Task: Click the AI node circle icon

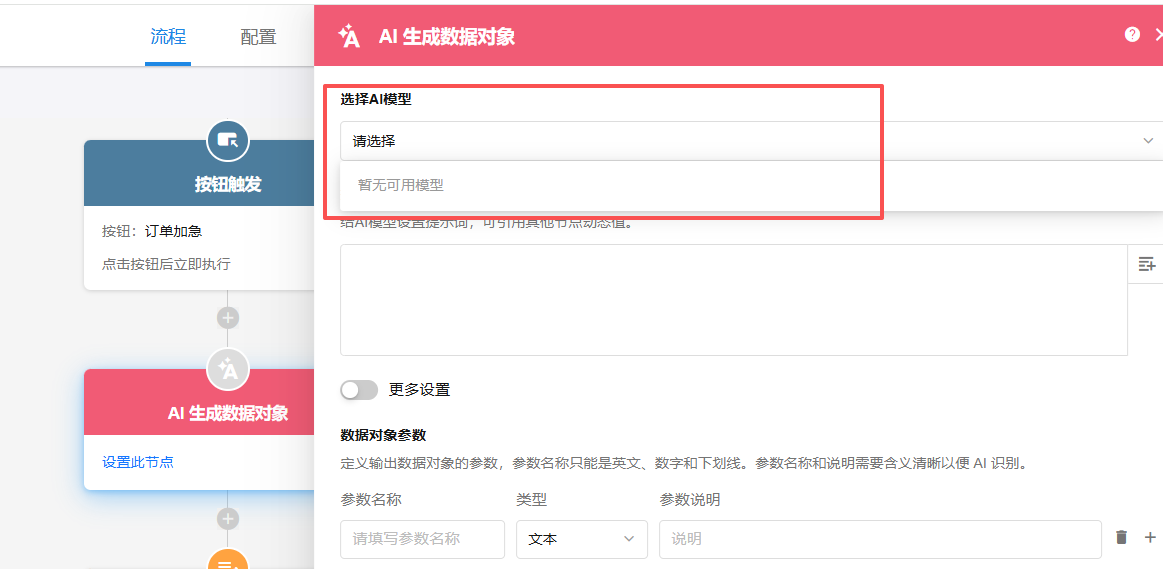Action: pyautogui.click(x=228, y=369)
